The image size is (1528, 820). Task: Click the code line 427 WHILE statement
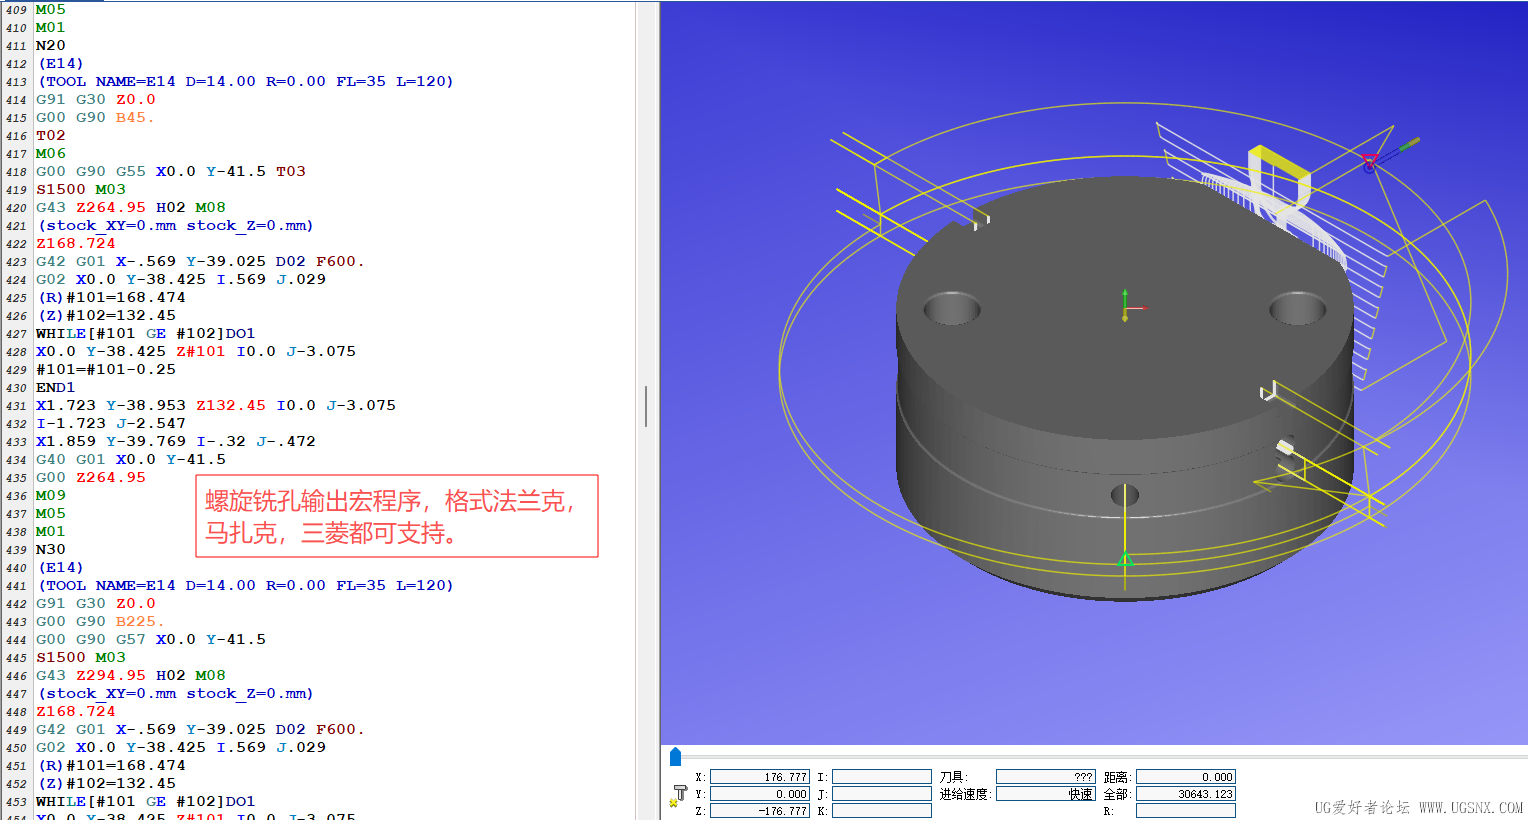(145, 334)
